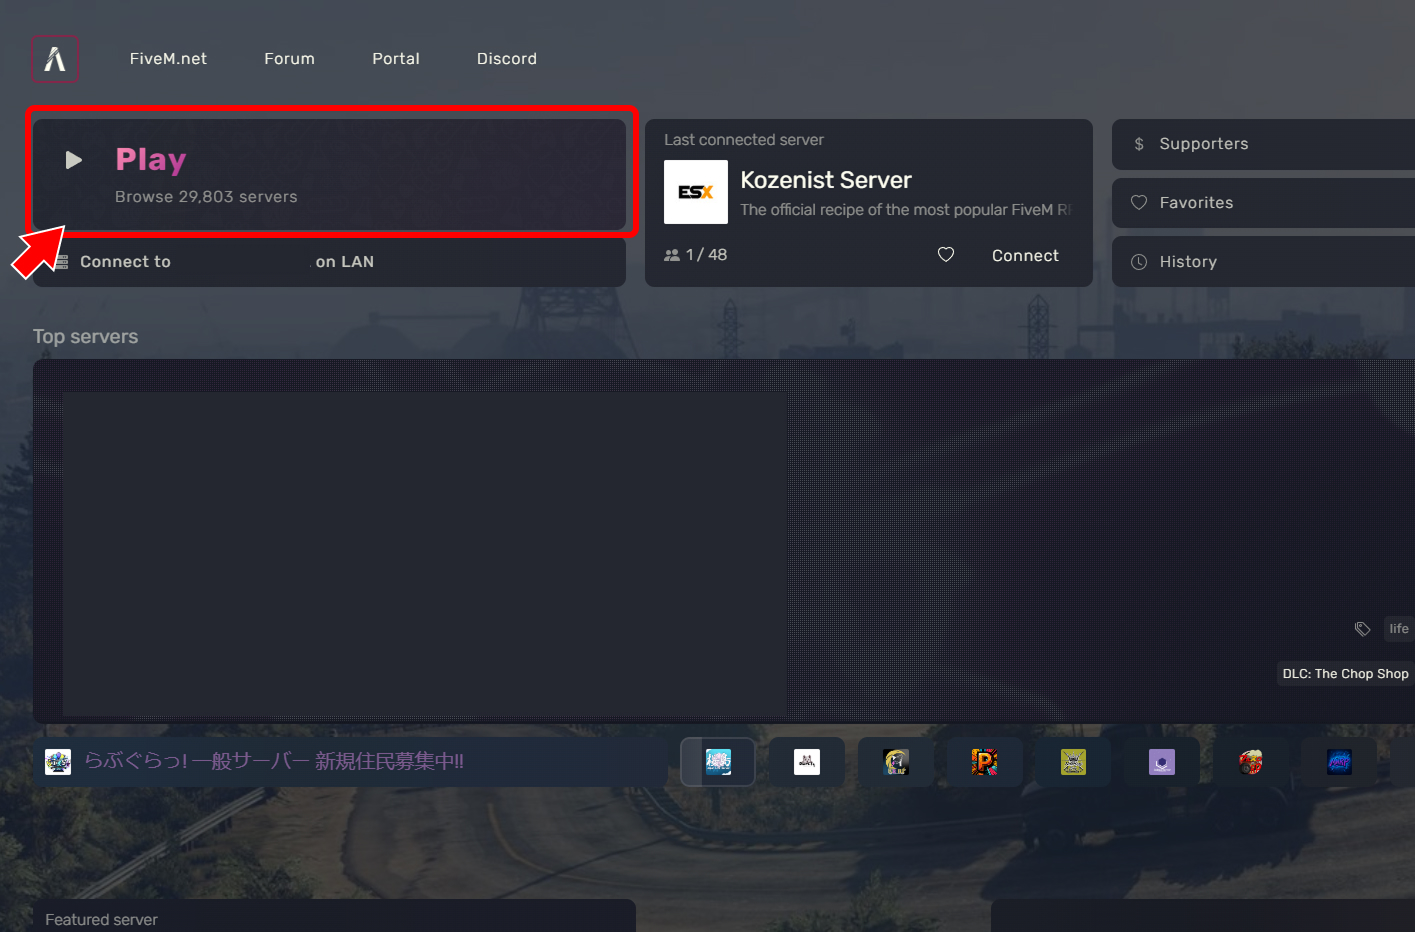Favorite Kozenist Server with the heart toggle

tap(945, 254)
